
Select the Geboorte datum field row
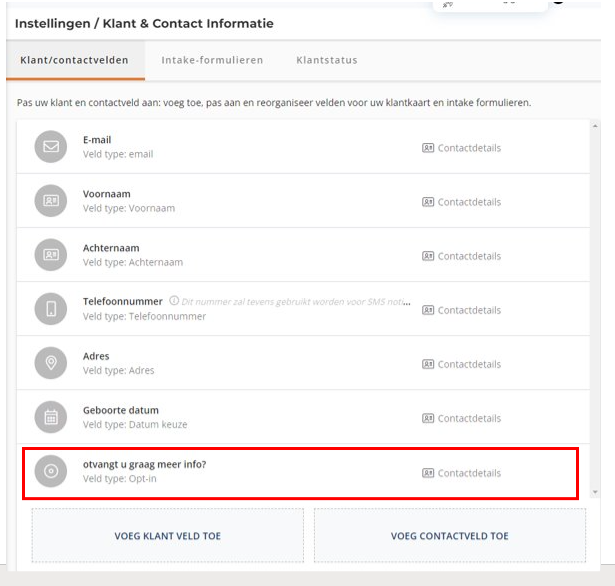303,417
